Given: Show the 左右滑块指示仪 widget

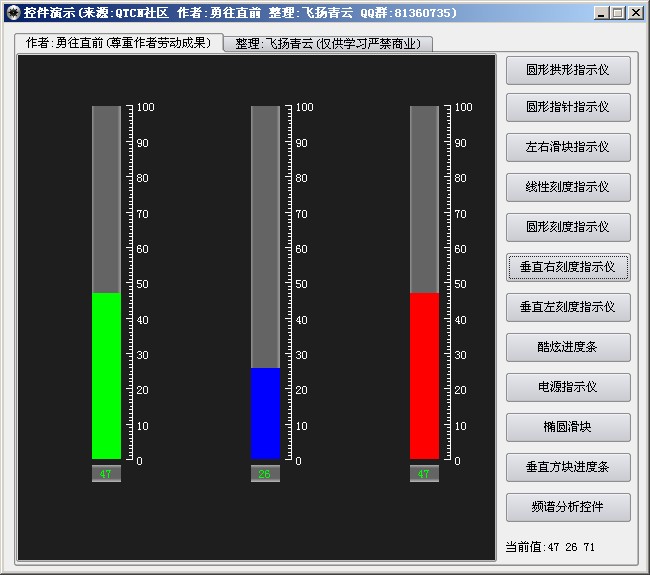Looking at the screenshot, I should pyautogui.click(x=568, y=147).
